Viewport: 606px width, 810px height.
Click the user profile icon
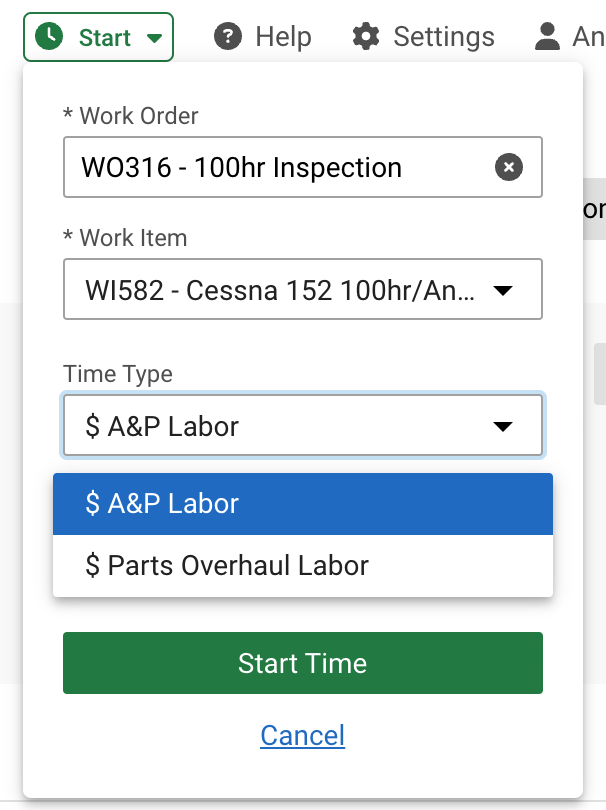[547, 37]
